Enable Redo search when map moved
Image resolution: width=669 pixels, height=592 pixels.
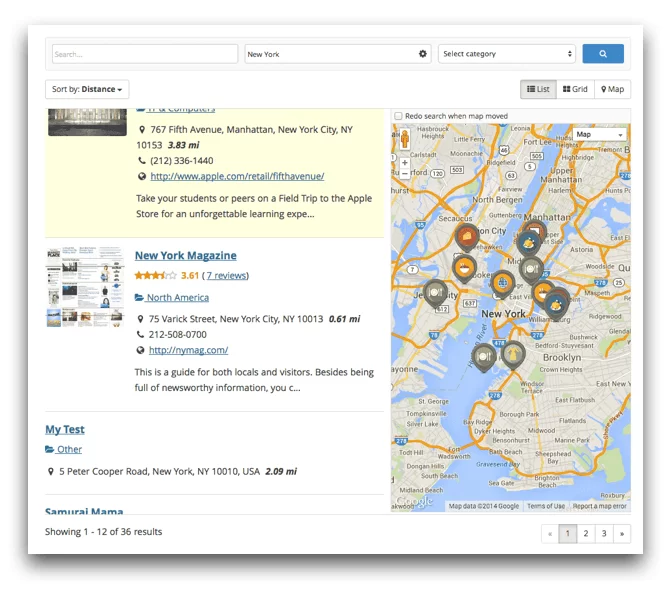398,116
